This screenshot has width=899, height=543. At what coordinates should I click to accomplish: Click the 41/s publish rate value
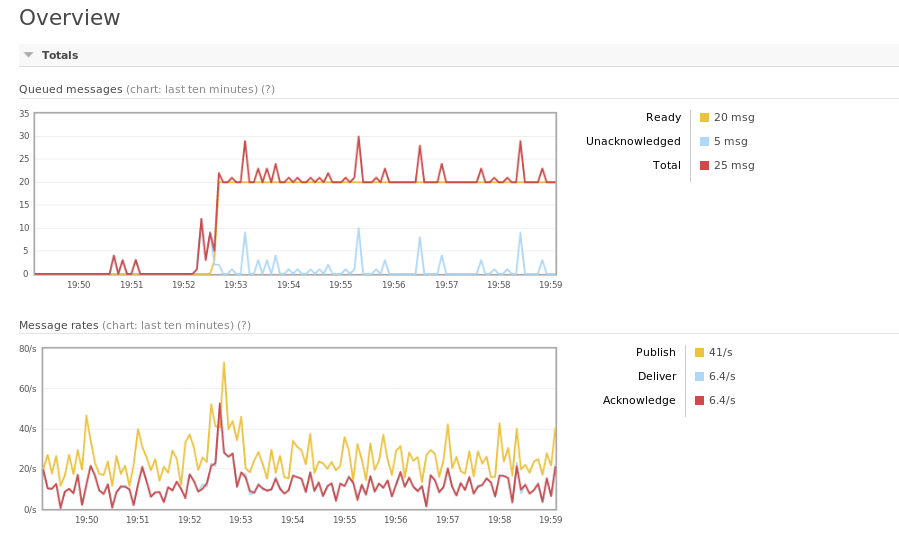point(722,352)
